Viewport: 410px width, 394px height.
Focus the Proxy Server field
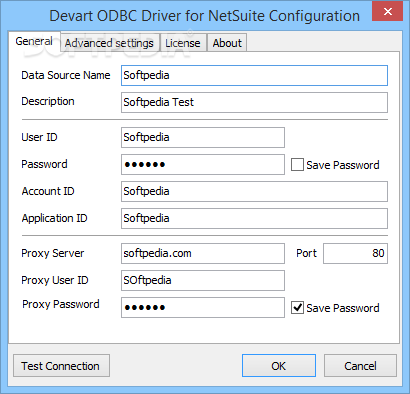pos(203,253)
